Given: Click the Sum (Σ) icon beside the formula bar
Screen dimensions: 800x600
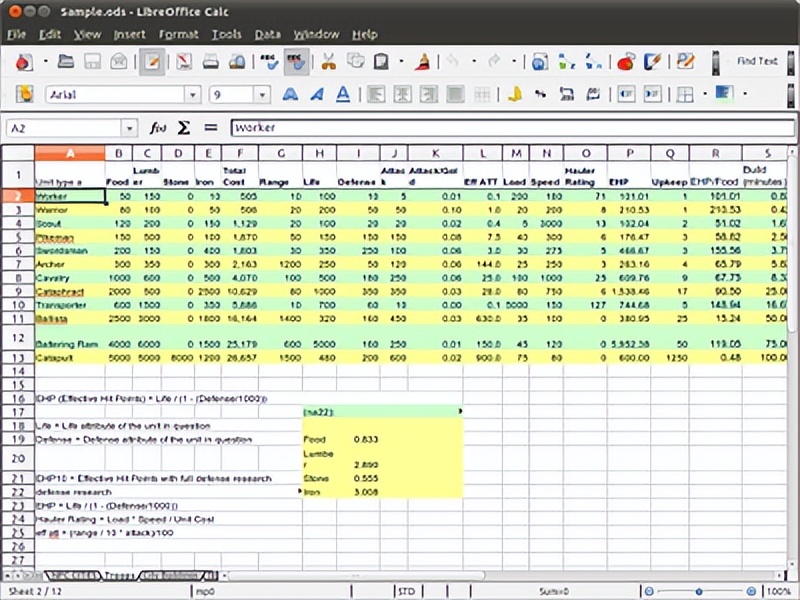Looking at the screenshot, I should (x=183, y=130).
